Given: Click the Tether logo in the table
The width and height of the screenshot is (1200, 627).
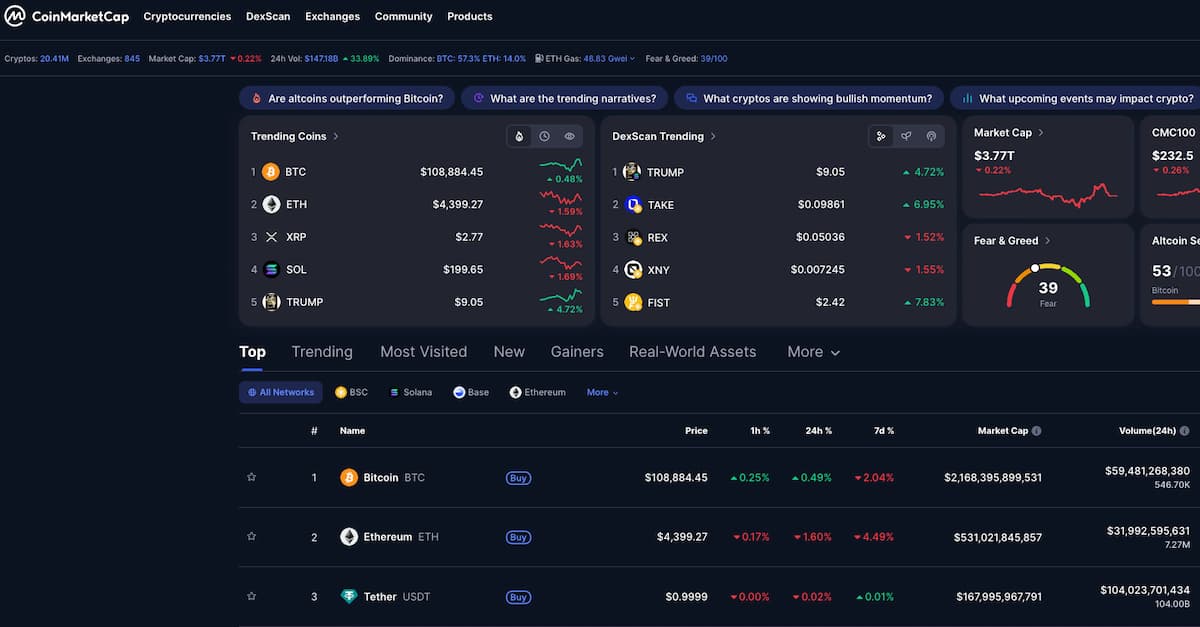Looking at the screenshot, I should (x=349, y=597).
